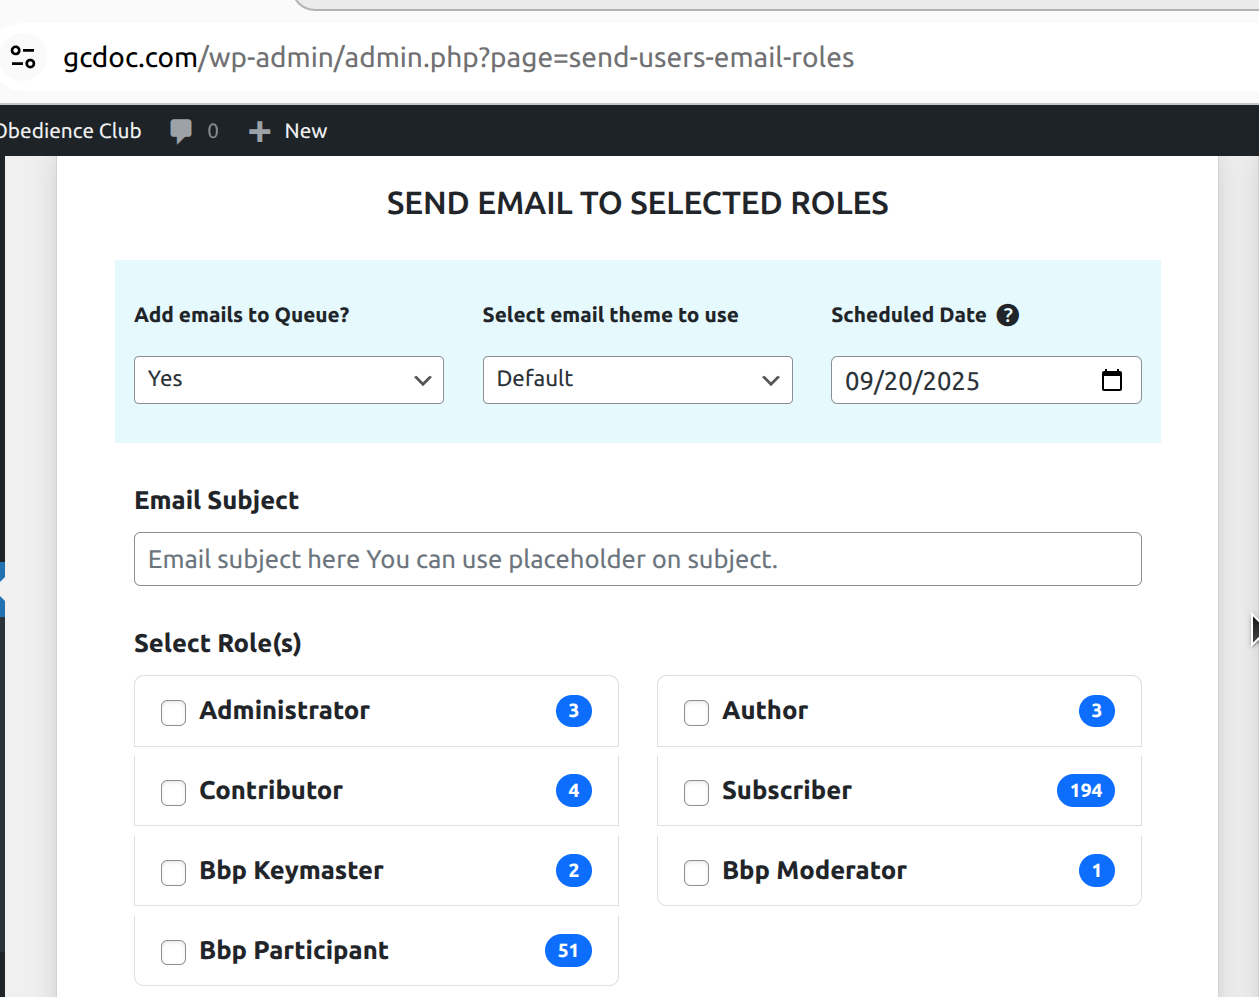Viewport: 1259px width, 997px height.
Task: Open the Add emails to Queue dropdown
Action: tap(289, 380)
